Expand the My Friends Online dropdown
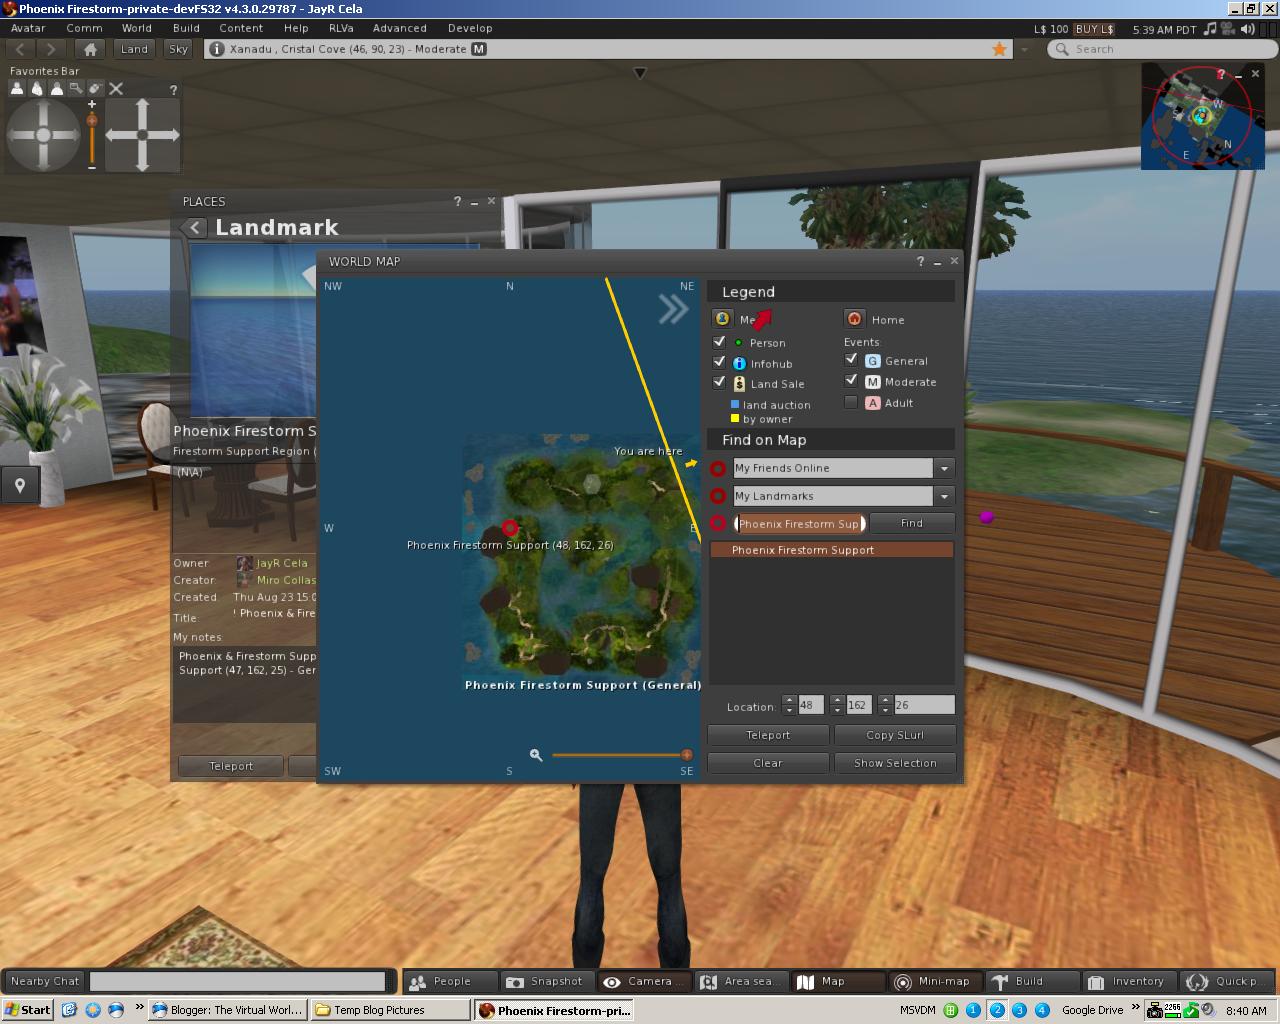The height and width of the screenshot is (1024, 1280). (x=944, y=468)
